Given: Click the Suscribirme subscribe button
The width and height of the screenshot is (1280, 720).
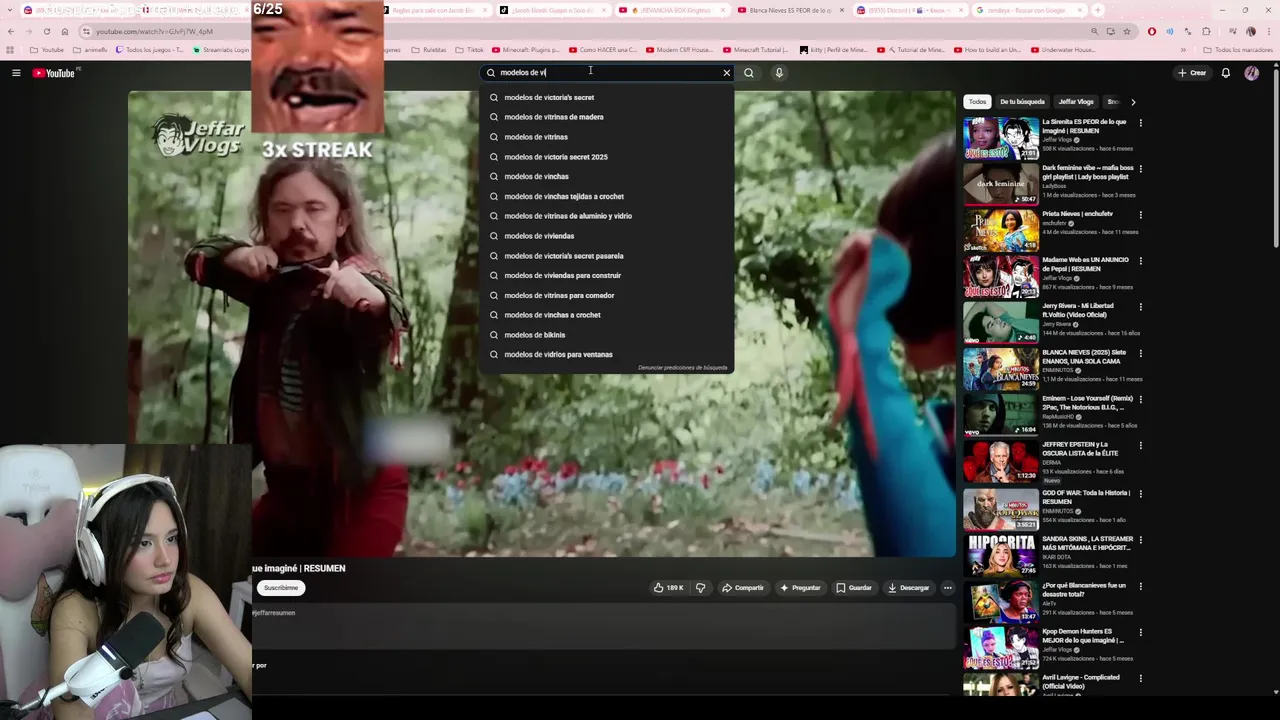Looking at the screenshot, I should pos(281,588).
